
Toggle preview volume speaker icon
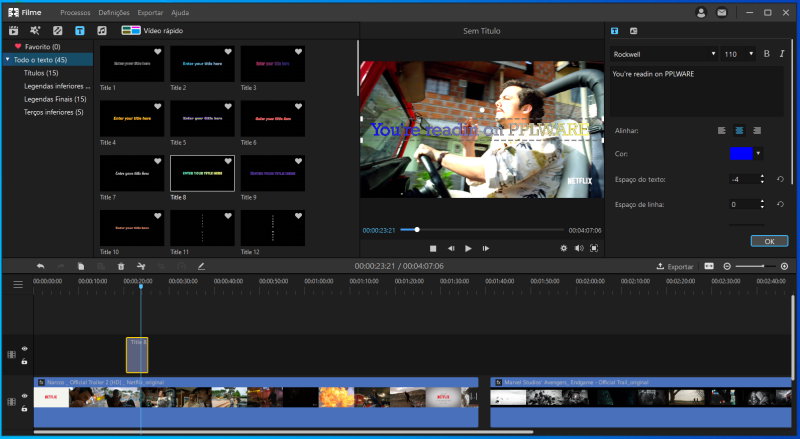[579, 248]
